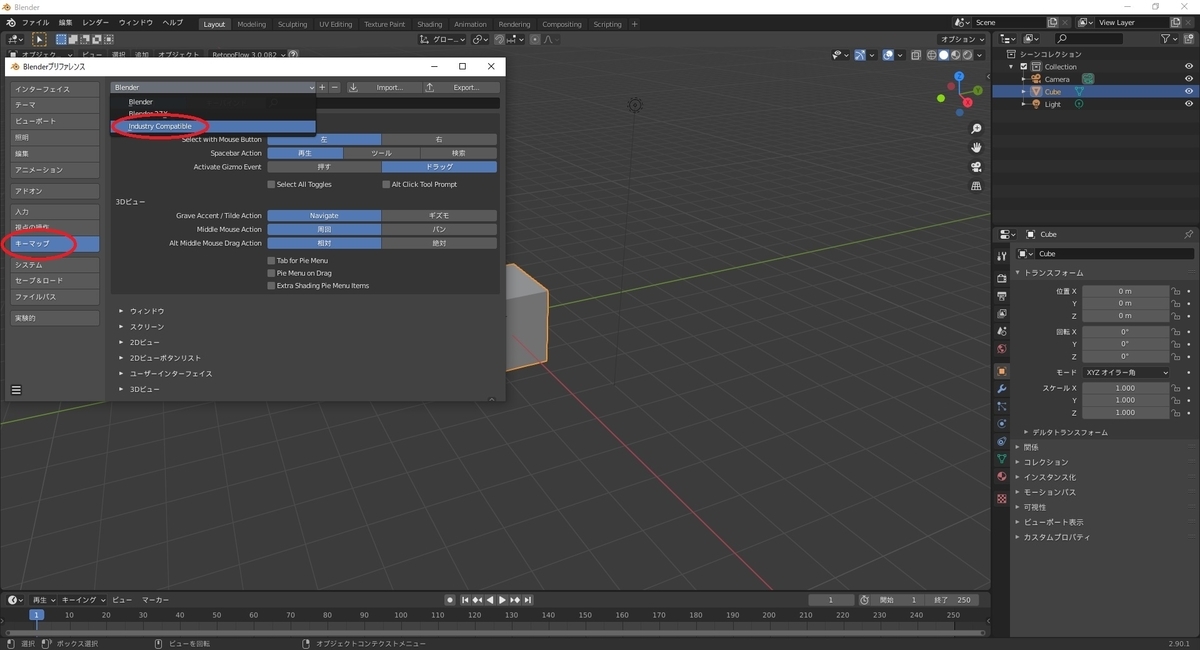Open the Object Constraint properties icon
Screen dimensions: 1200x650
(1002, 441)
